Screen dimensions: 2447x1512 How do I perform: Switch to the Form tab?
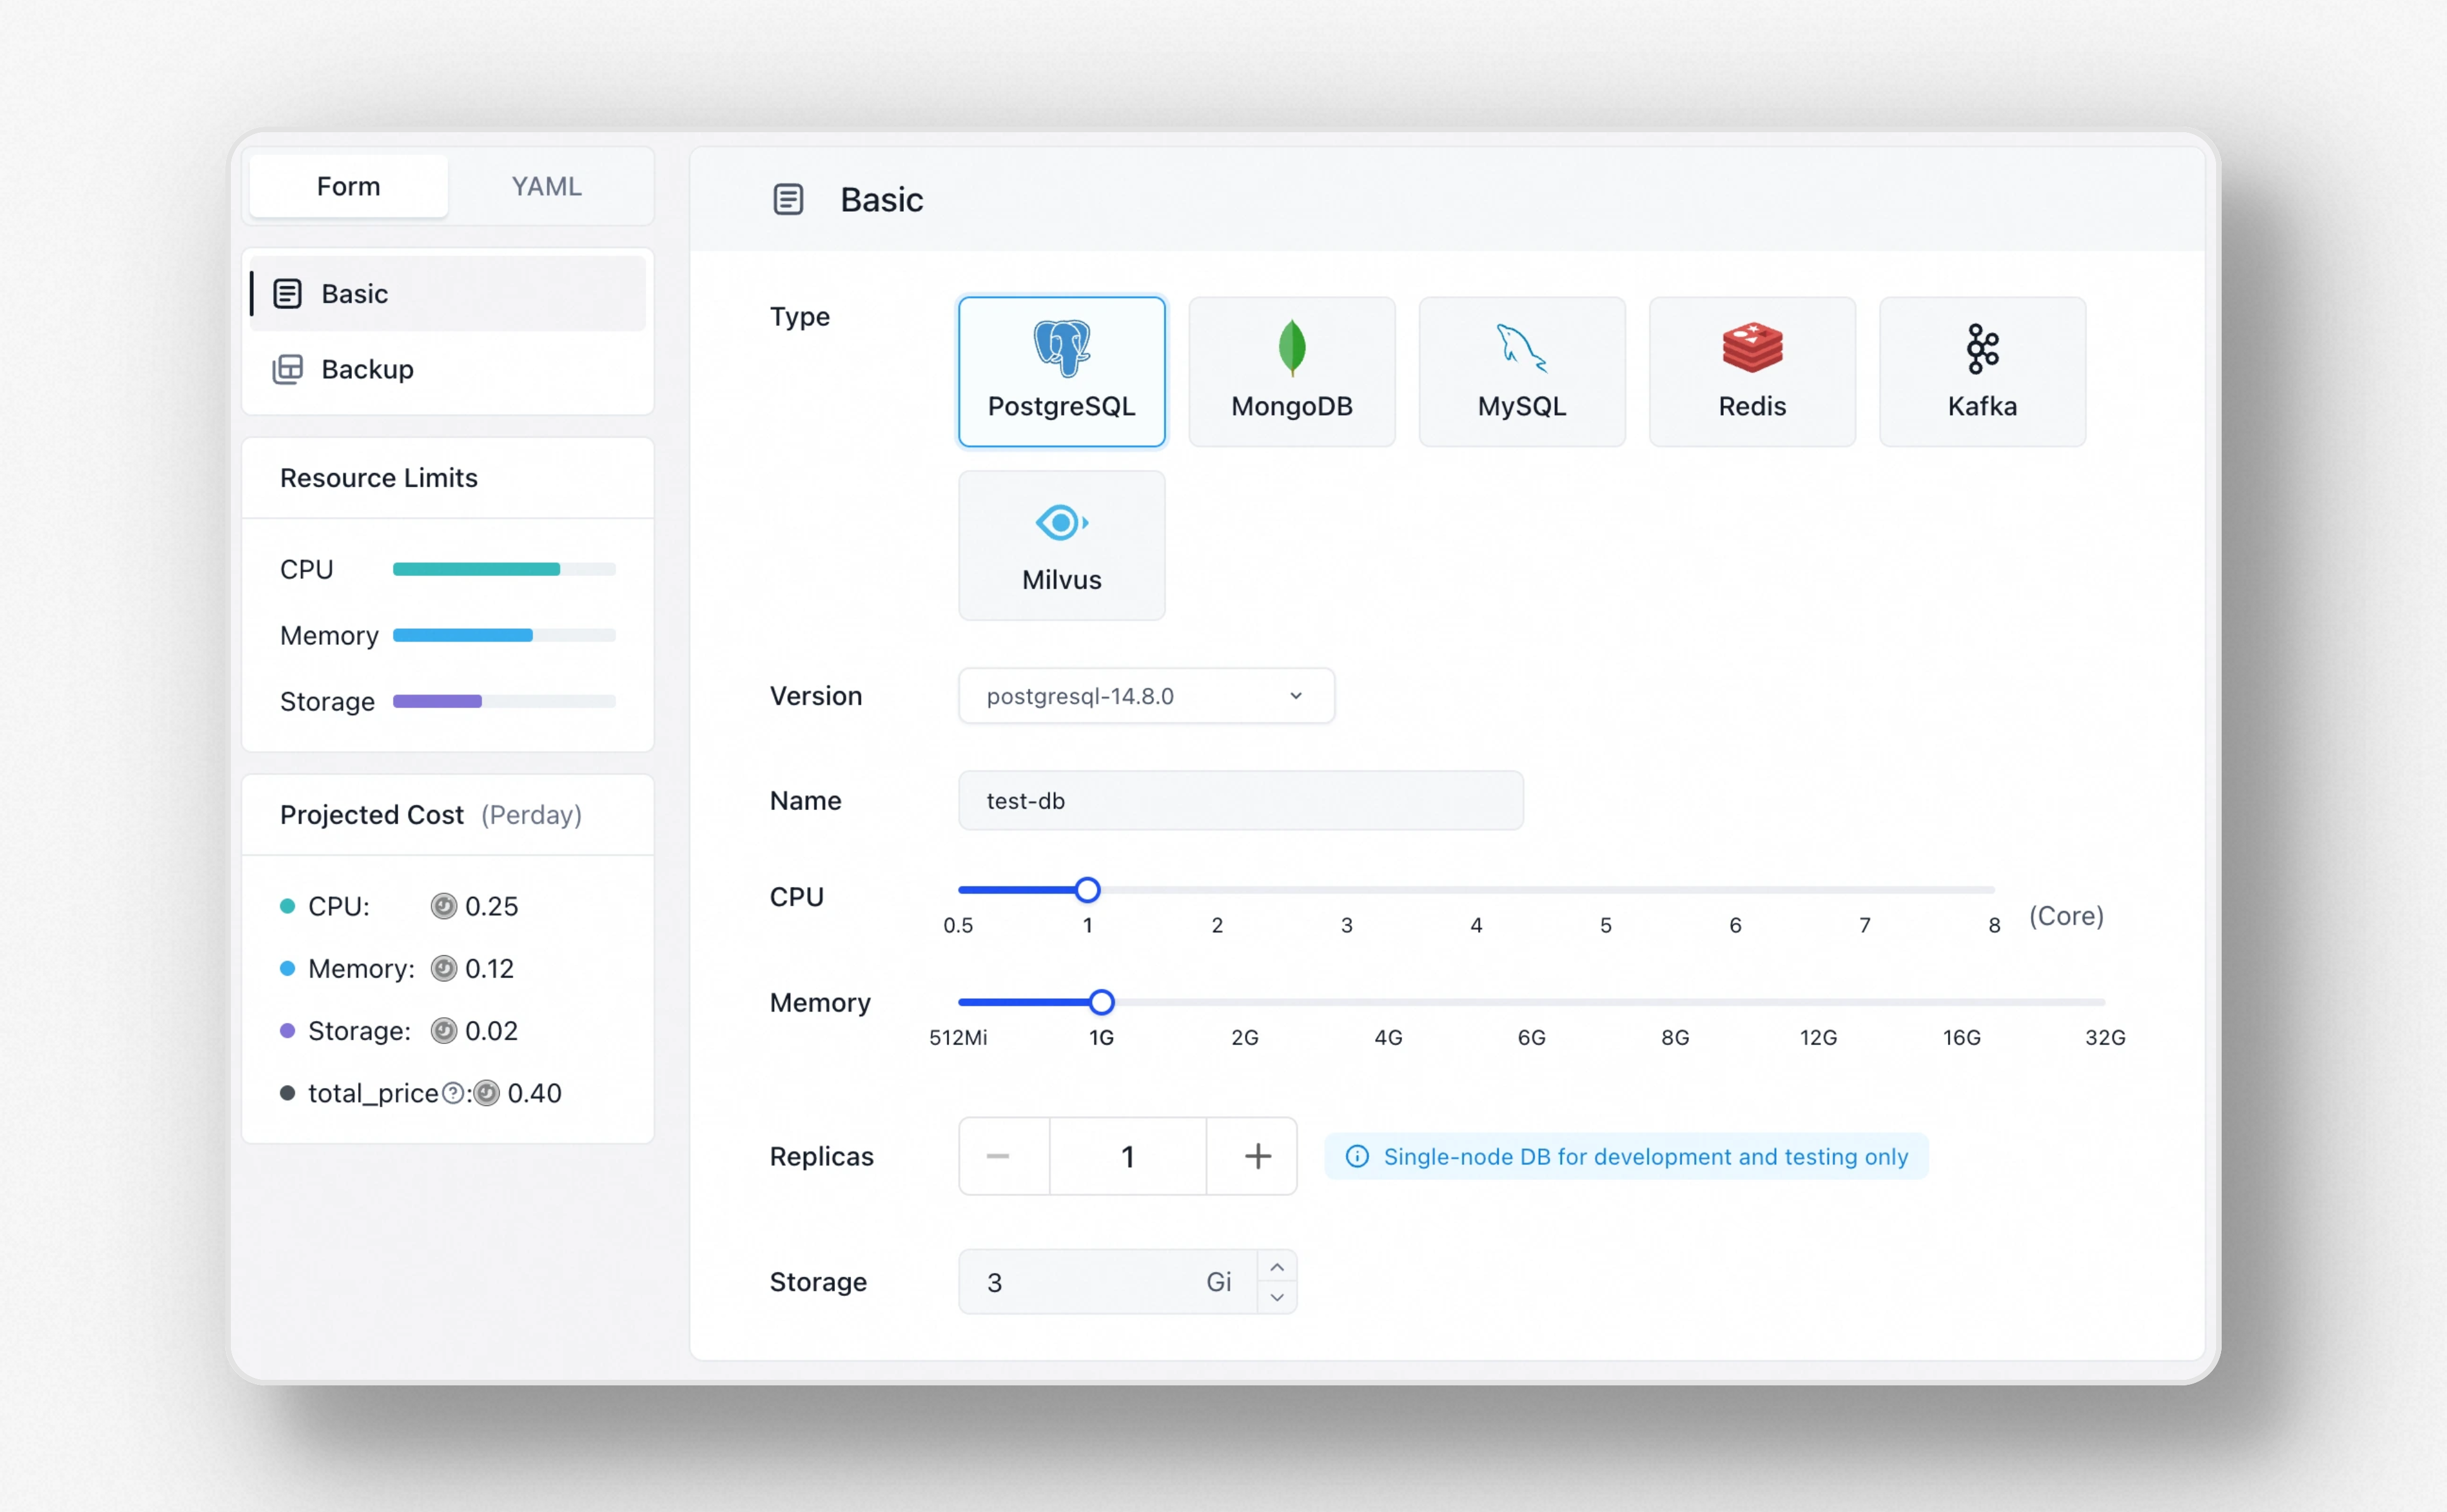click(x=348, y=186)
